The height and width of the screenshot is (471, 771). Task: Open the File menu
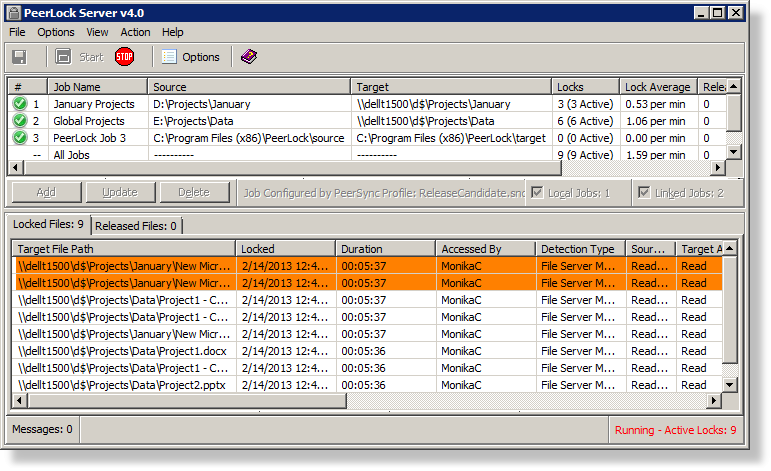pyautogui.click(x=17, y=32)
